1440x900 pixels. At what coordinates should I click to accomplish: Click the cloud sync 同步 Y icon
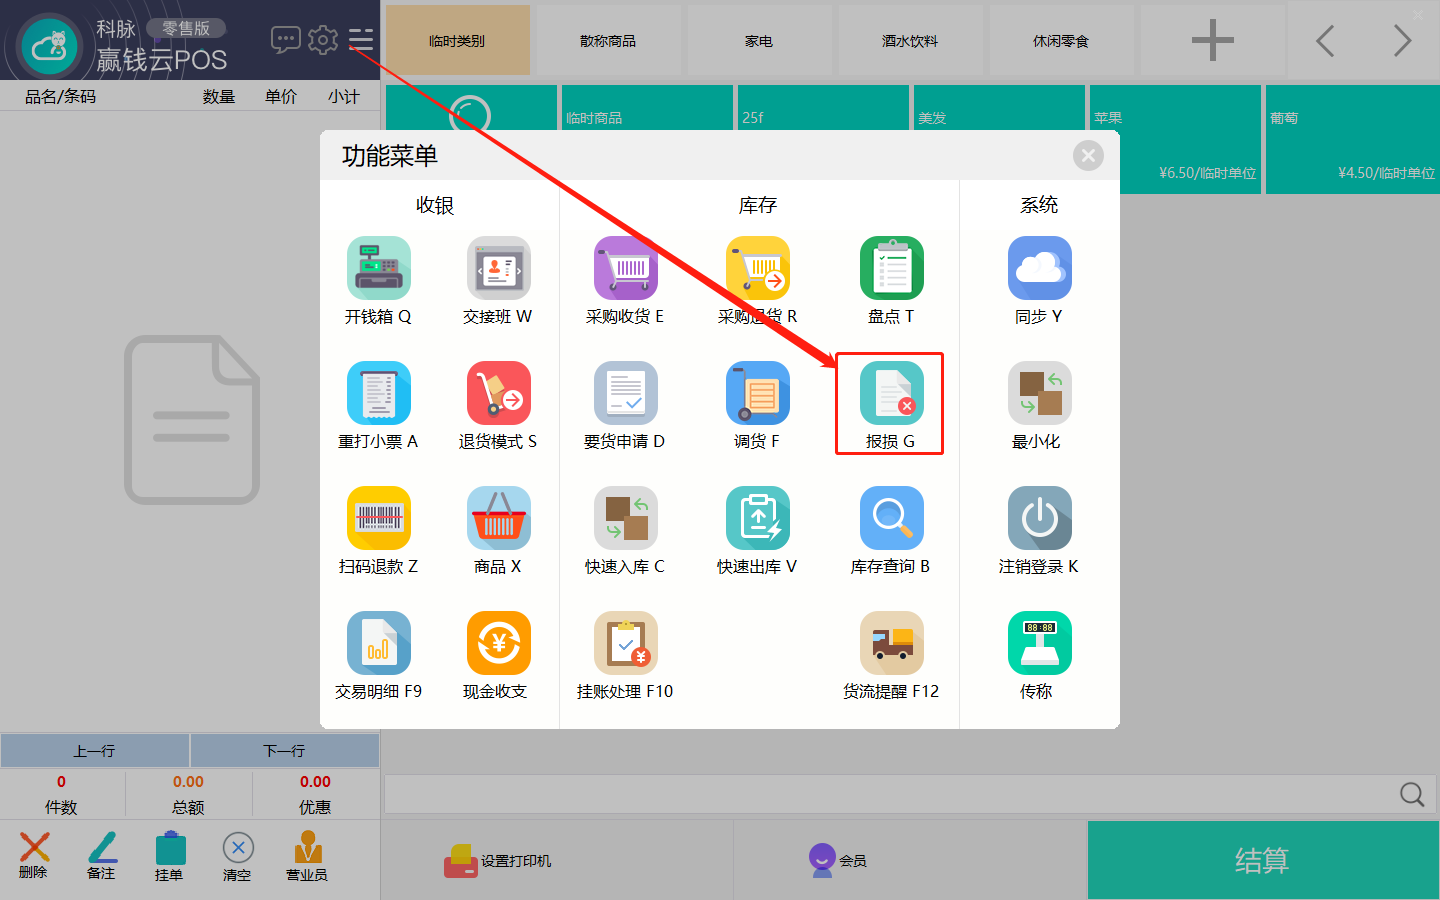tap(1040, 268)
